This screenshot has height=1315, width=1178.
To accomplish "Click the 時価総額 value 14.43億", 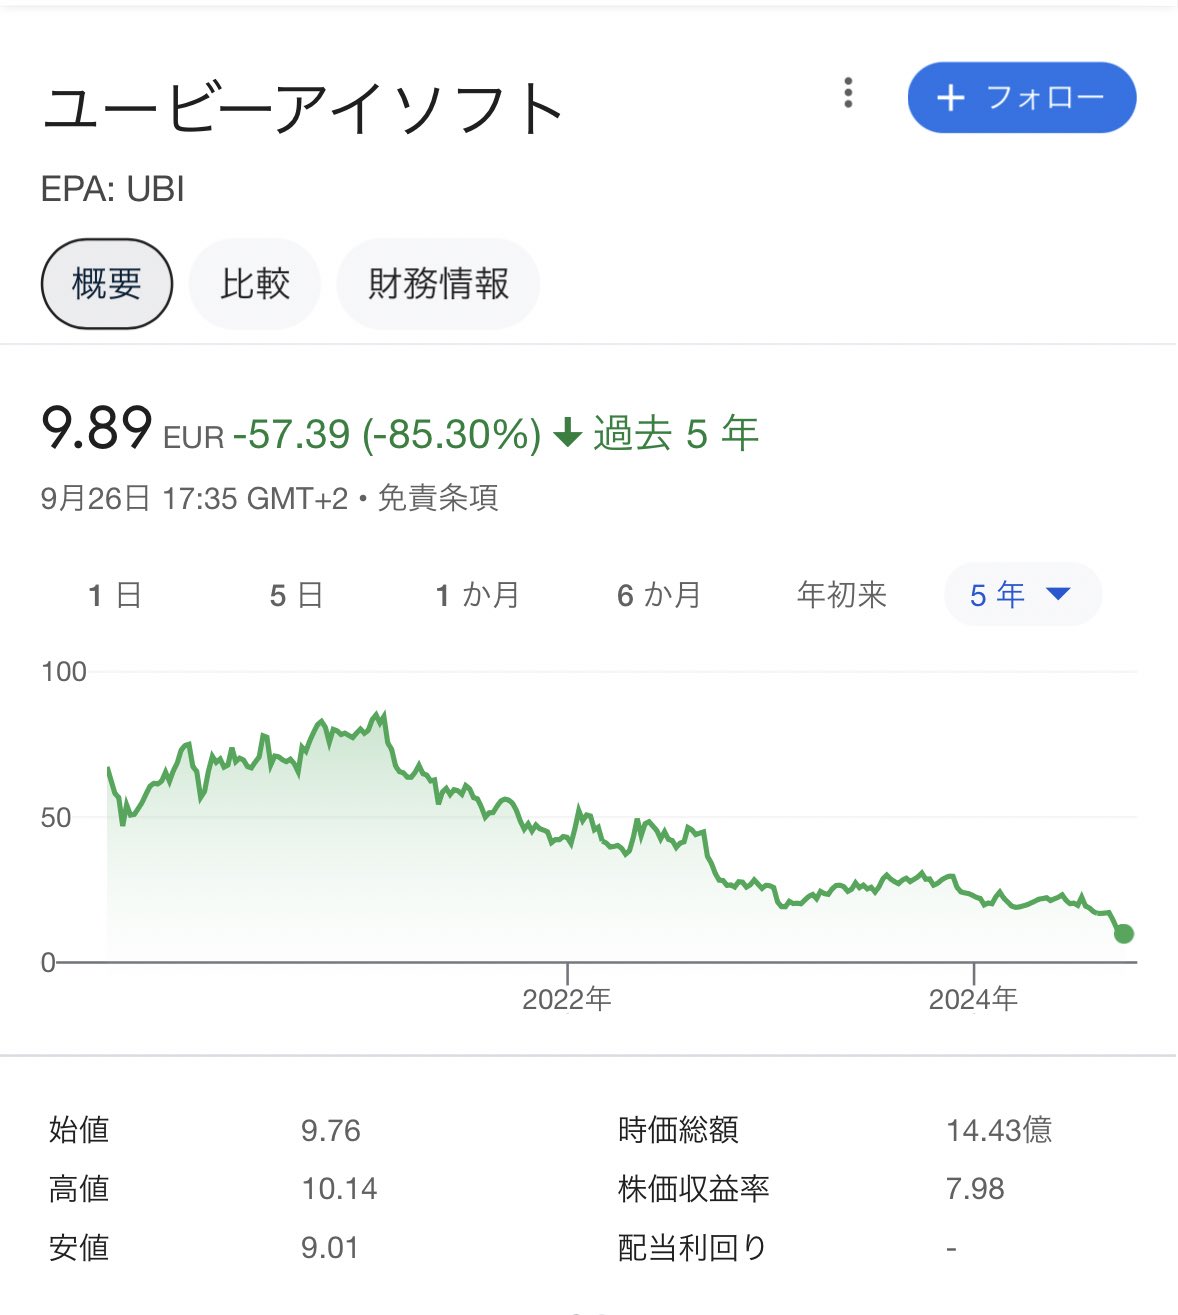I will point(999,1130).
